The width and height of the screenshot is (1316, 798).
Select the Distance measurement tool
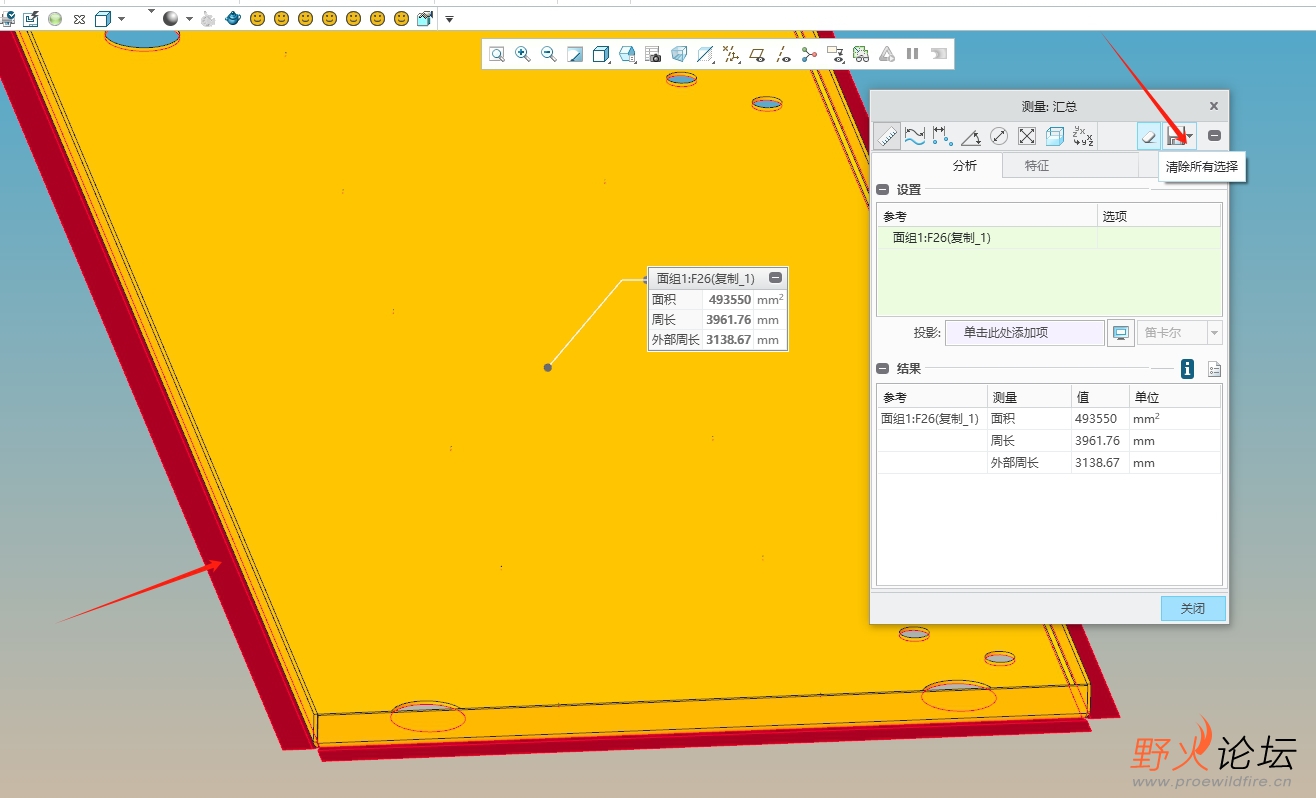coord(942,136)
